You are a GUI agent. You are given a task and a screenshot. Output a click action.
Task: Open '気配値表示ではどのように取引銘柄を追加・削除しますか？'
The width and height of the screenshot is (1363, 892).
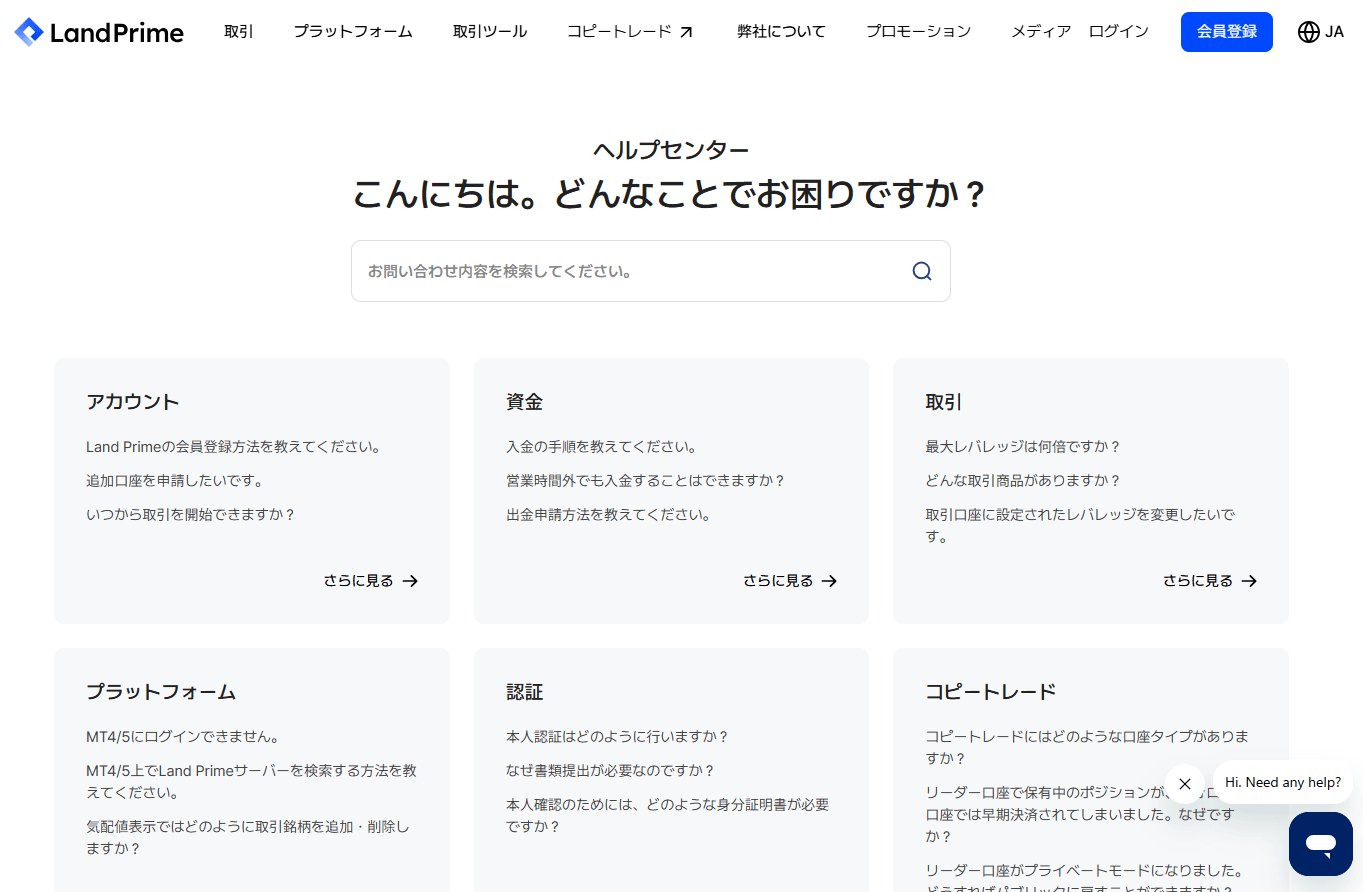click(248, 838)
